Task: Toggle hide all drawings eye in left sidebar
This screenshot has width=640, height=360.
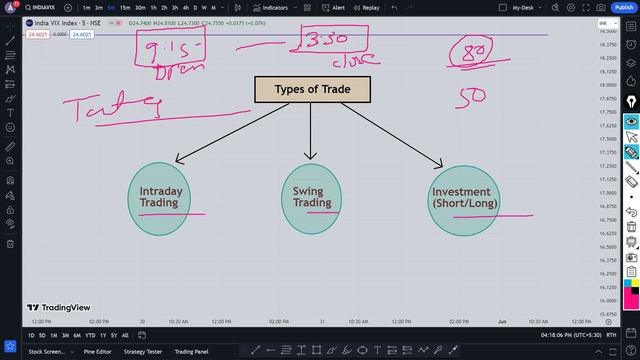Action: click(x=10, y=224)
